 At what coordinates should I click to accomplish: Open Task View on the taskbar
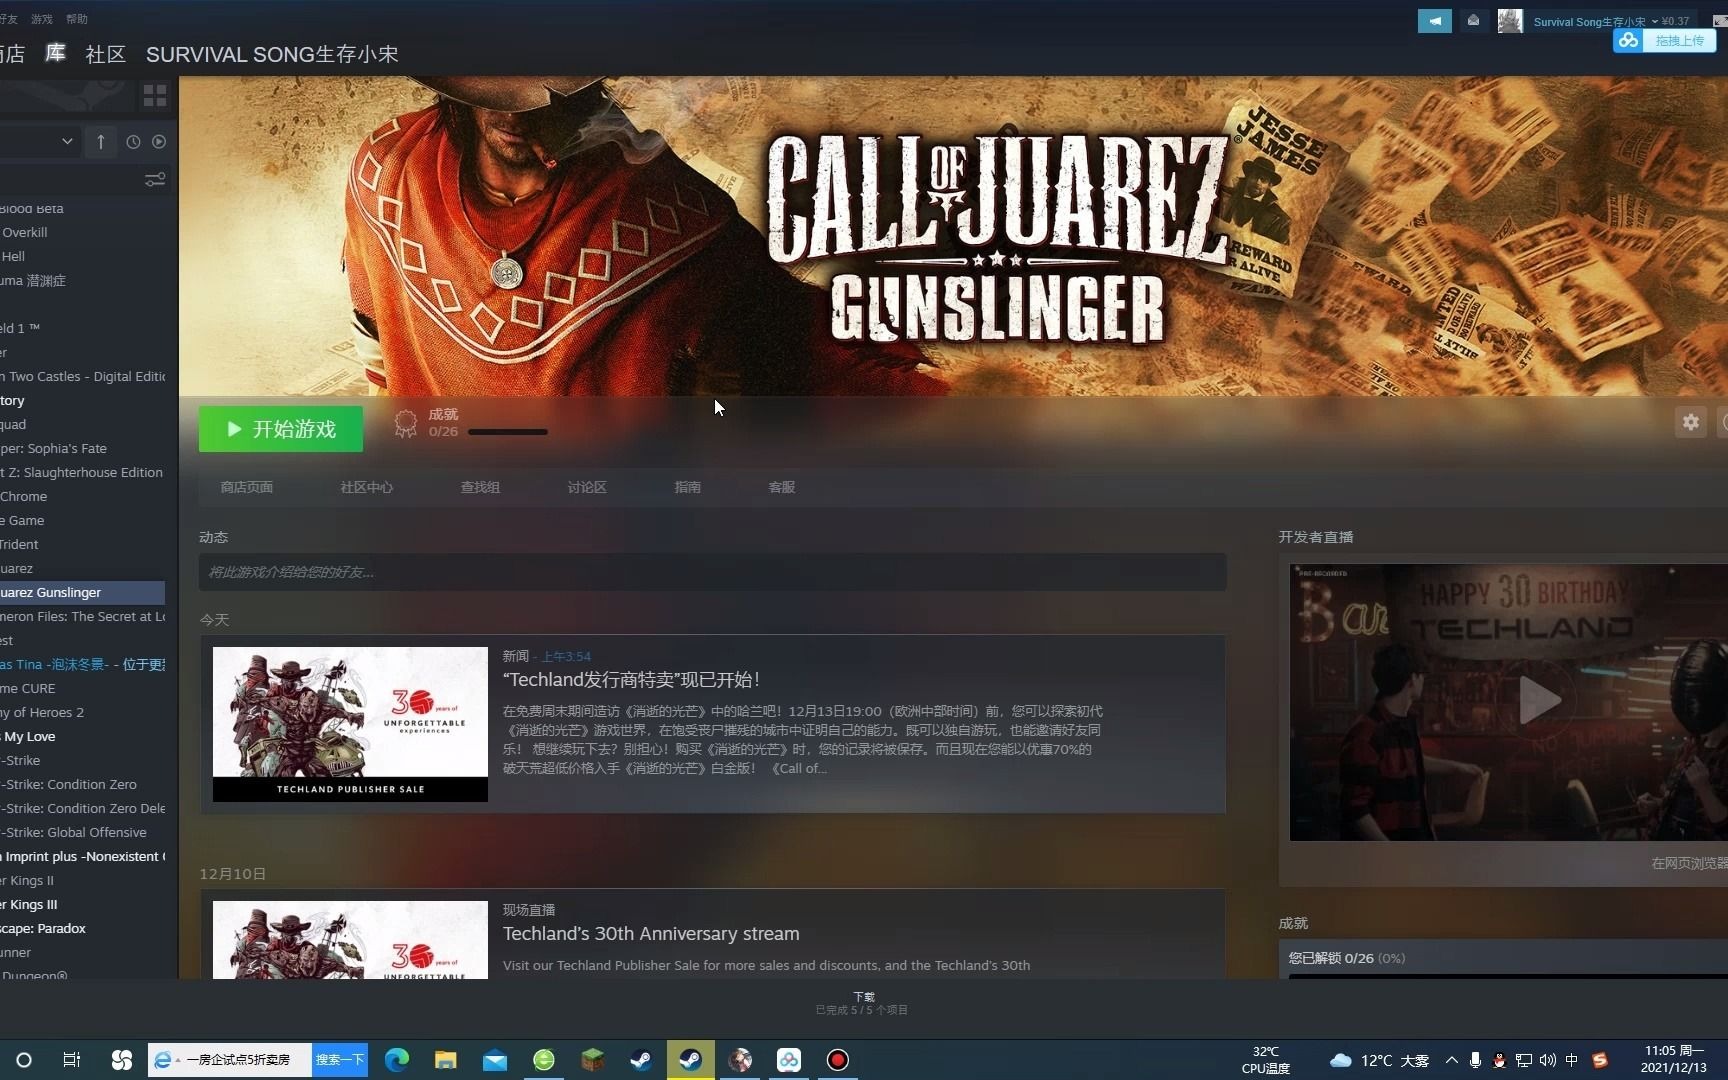[72, 1060]
